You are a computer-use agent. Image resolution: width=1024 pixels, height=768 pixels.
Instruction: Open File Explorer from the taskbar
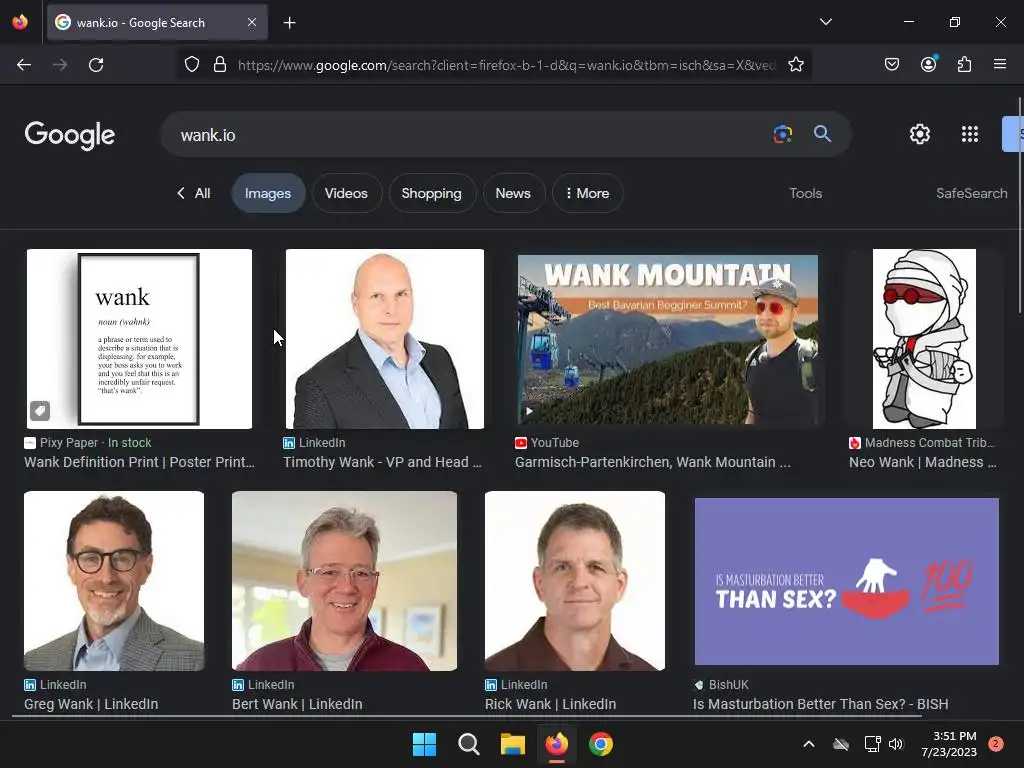[513, 744]
